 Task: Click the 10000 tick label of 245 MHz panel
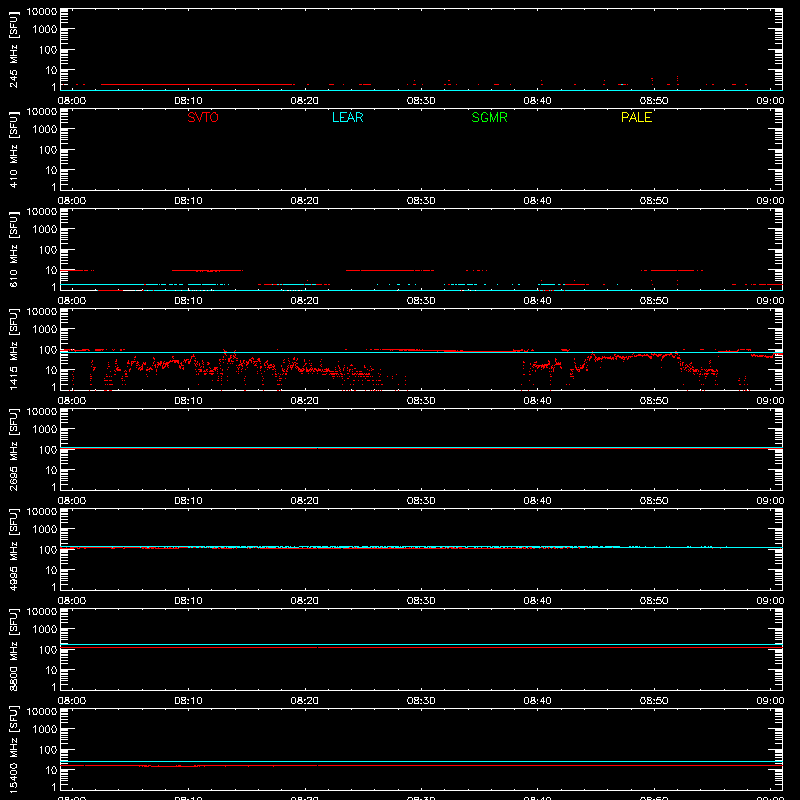[42, 12]
